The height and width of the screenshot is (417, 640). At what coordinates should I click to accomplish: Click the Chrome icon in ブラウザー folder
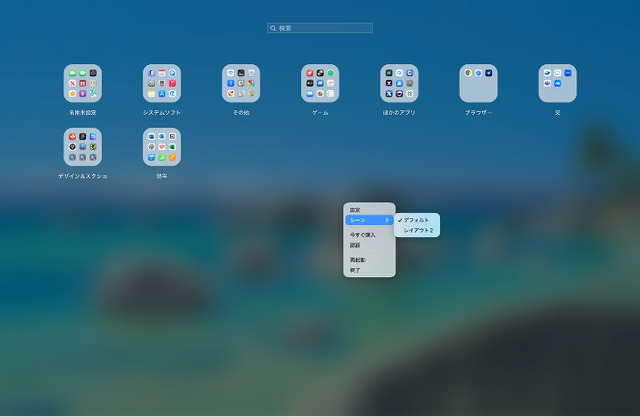pyautogui.click(x=468, y=73)
